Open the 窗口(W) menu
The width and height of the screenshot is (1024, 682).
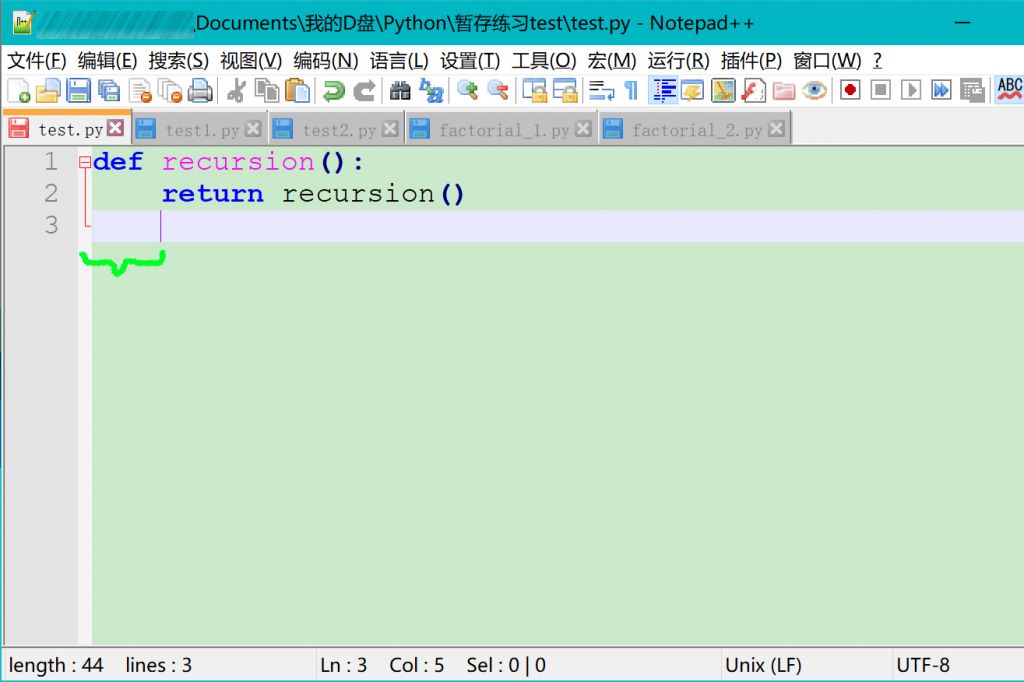[x=827, y=61]
